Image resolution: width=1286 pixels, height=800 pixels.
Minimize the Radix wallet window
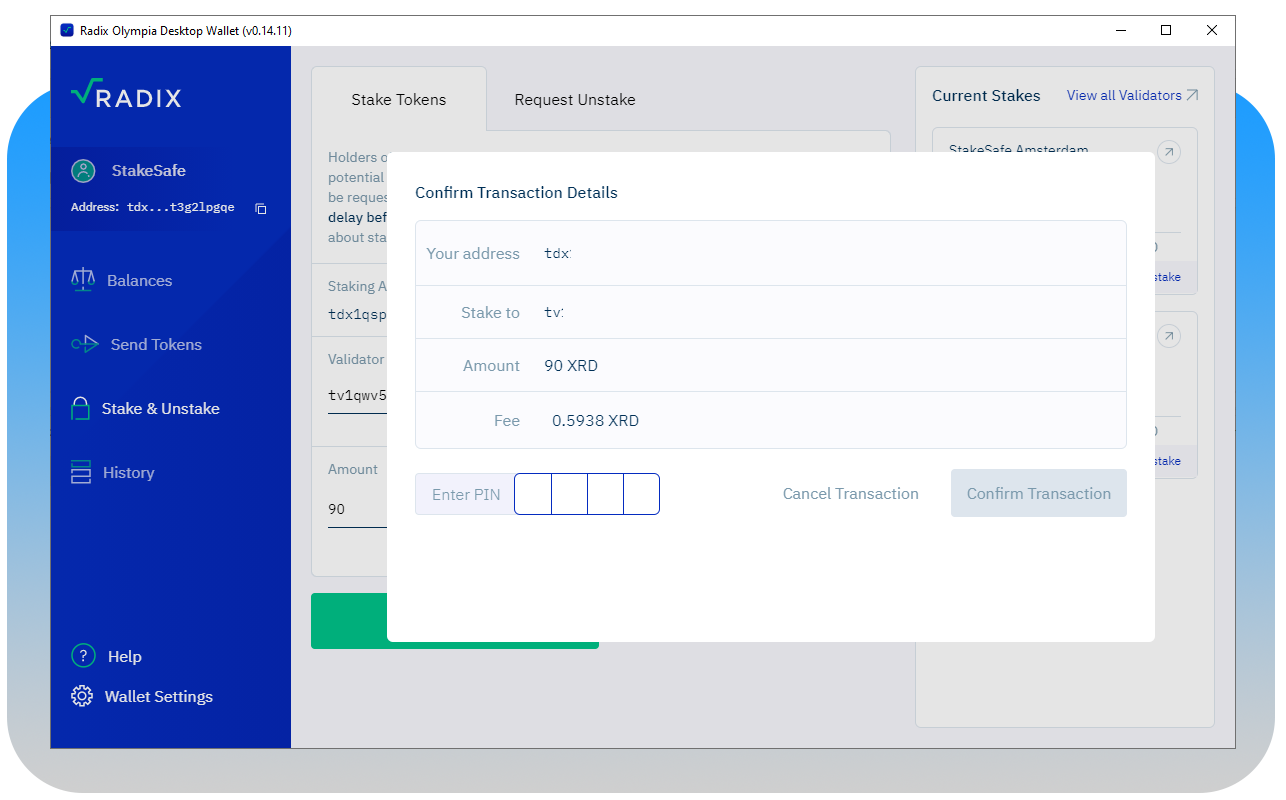[1119, 31]
